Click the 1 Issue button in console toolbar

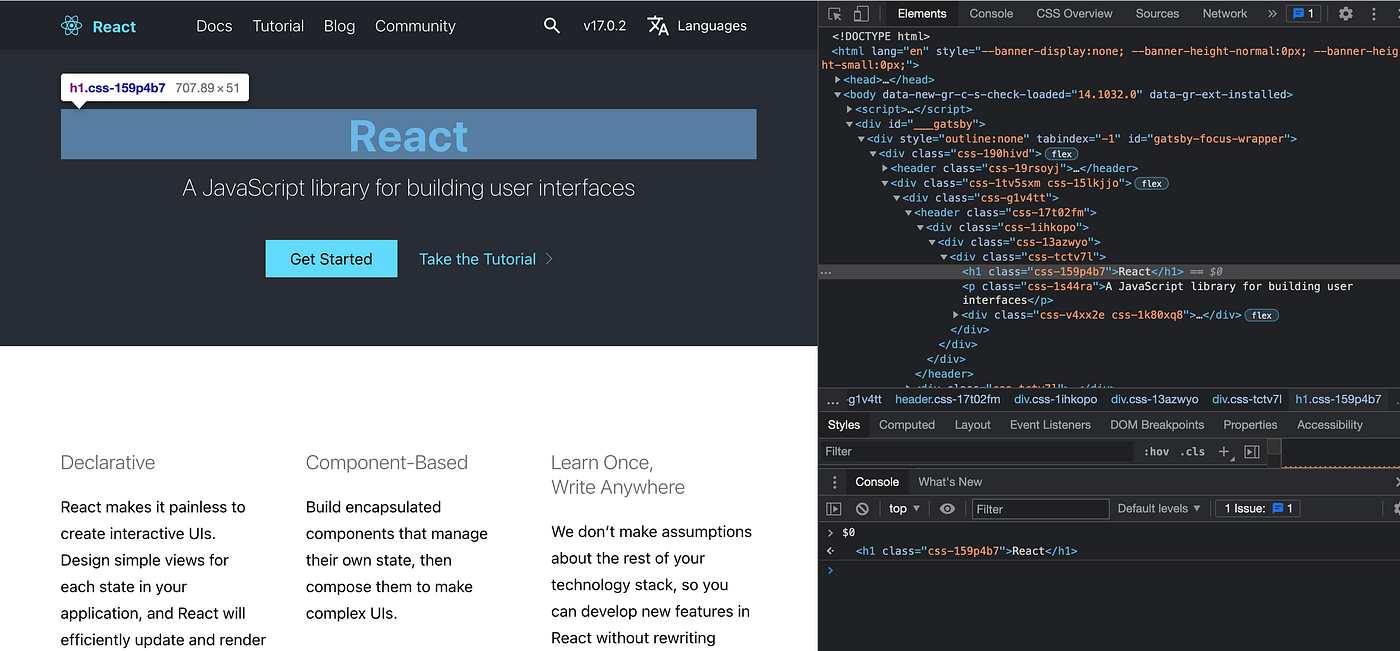[x=1259, y=509]
